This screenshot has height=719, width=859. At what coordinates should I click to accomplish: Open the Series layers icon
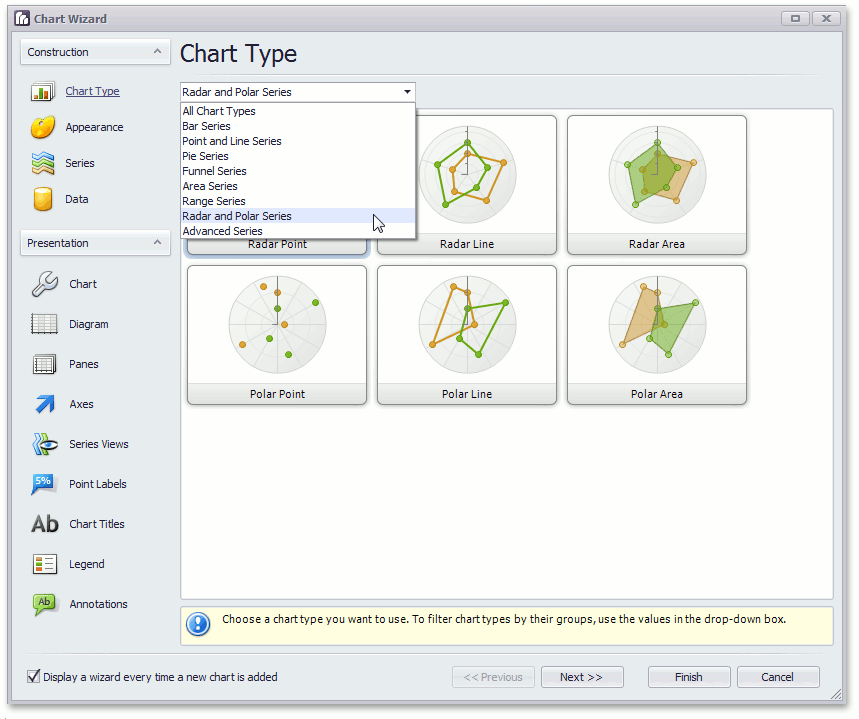pyautogui.click(x=42, y=164)
